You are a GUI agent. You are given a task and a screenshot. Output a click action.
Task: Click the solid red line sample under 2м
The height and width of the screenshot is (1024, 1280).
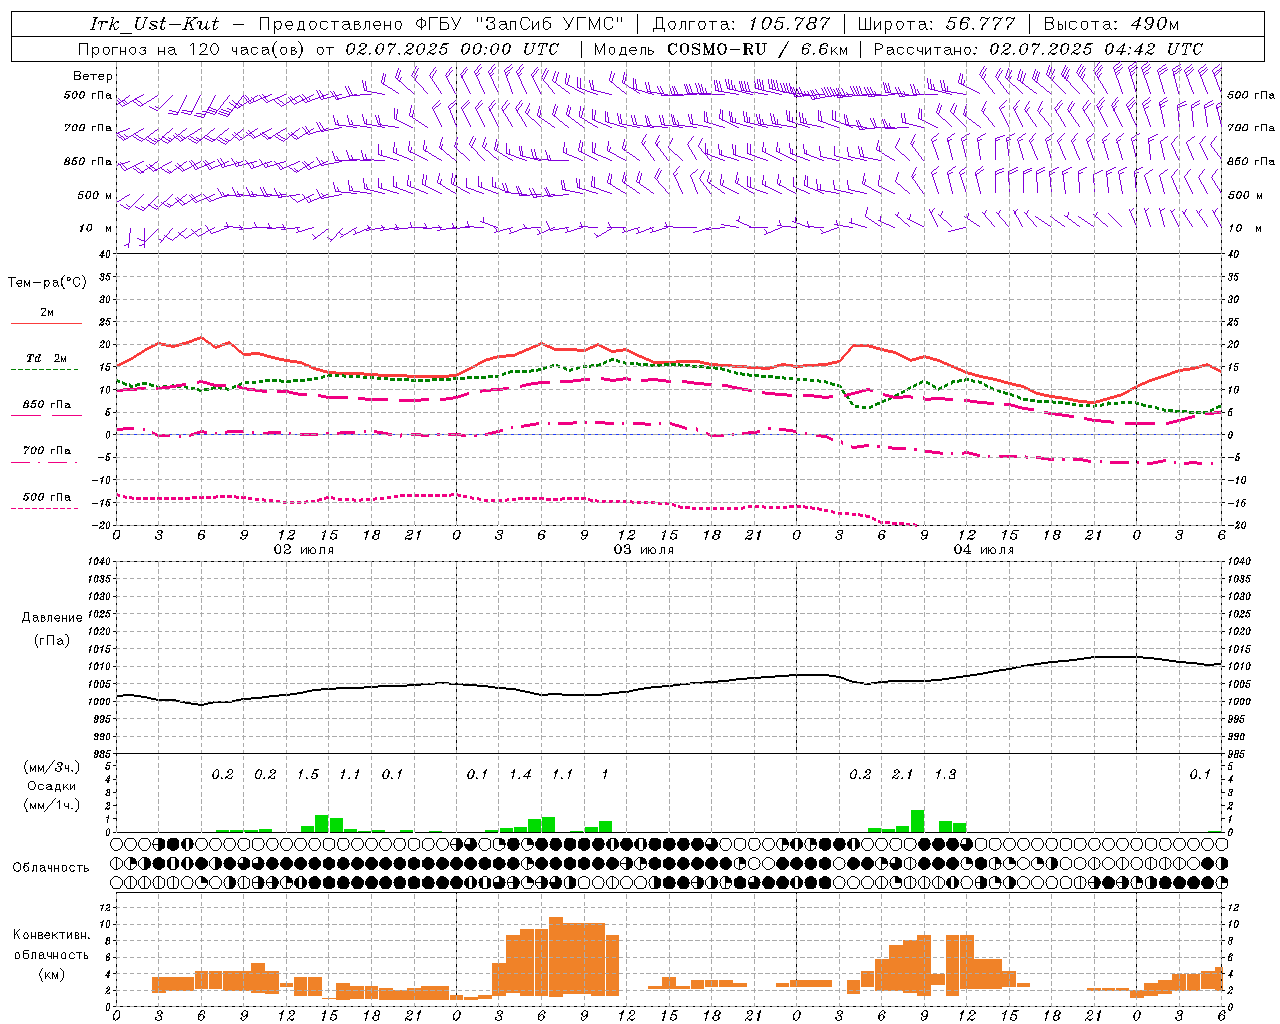[x=46, y=324]
